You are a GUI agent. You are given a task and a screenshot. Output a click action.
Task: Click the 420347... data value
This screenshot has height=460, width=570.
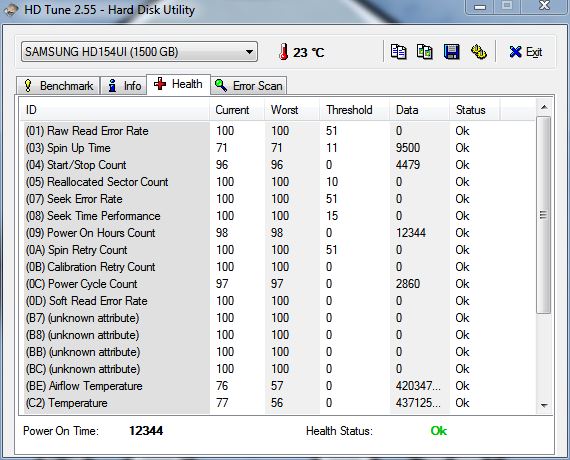click(418, 386)
